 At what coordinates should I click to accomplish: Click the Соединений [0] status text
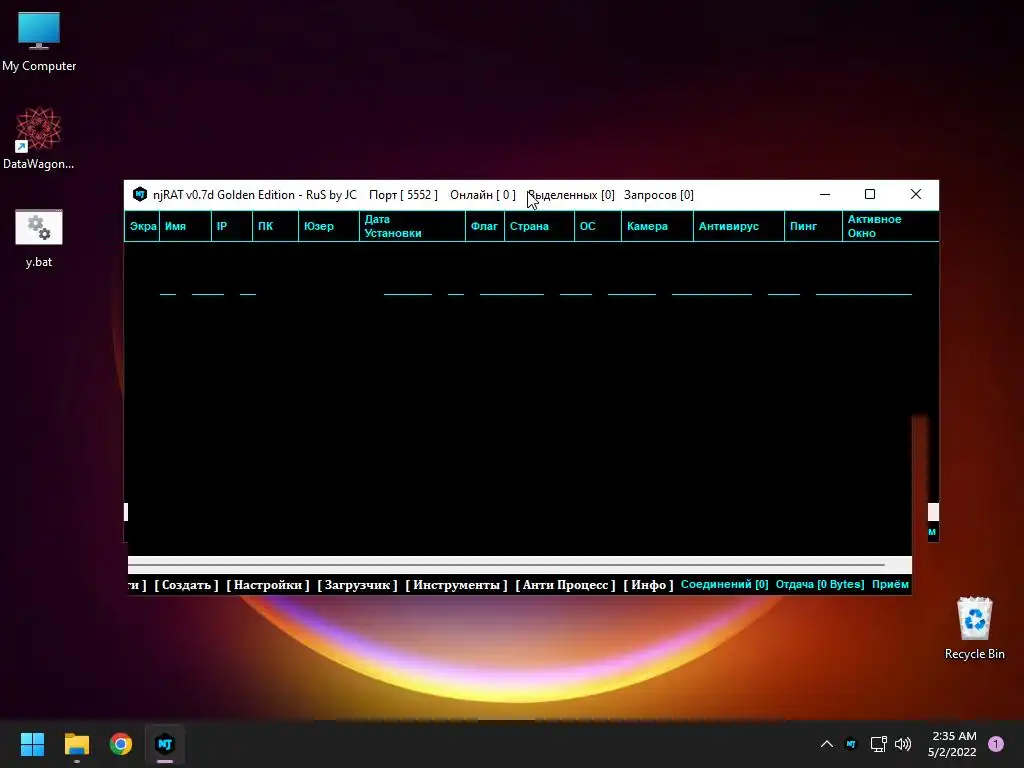coord(724,584)
